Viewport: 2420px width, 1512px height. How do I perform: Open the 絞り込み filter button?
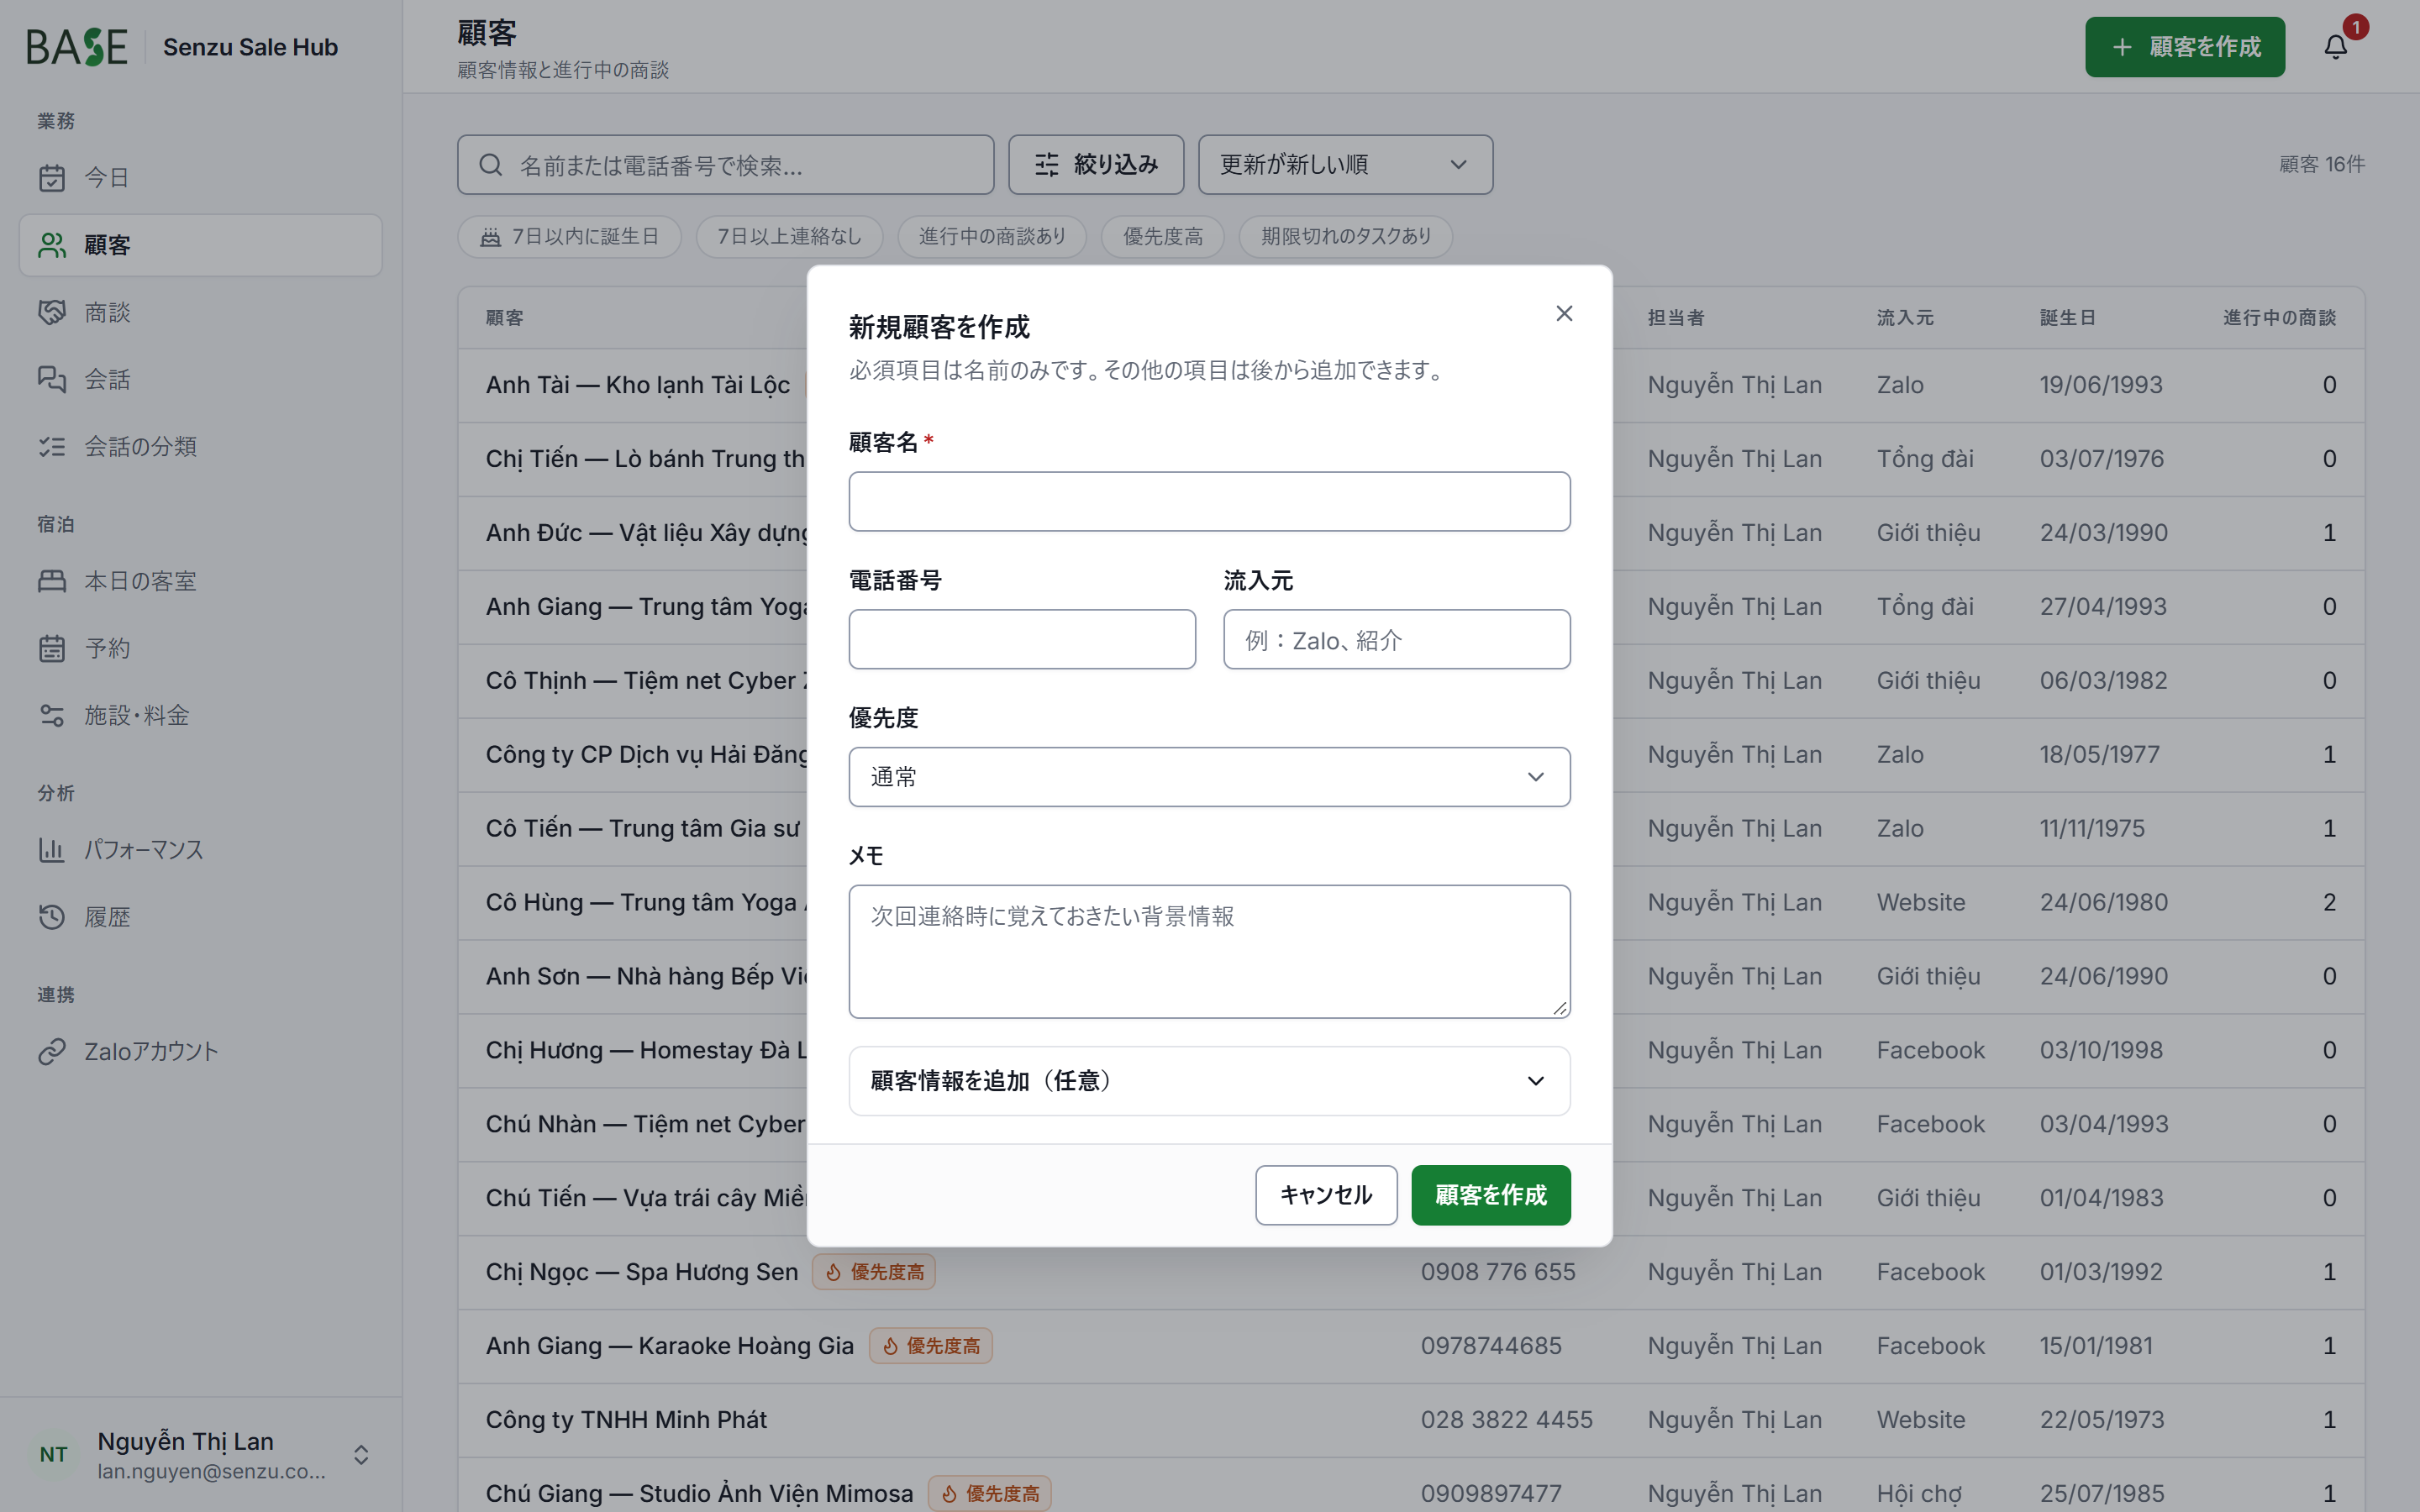point(1096,165)
